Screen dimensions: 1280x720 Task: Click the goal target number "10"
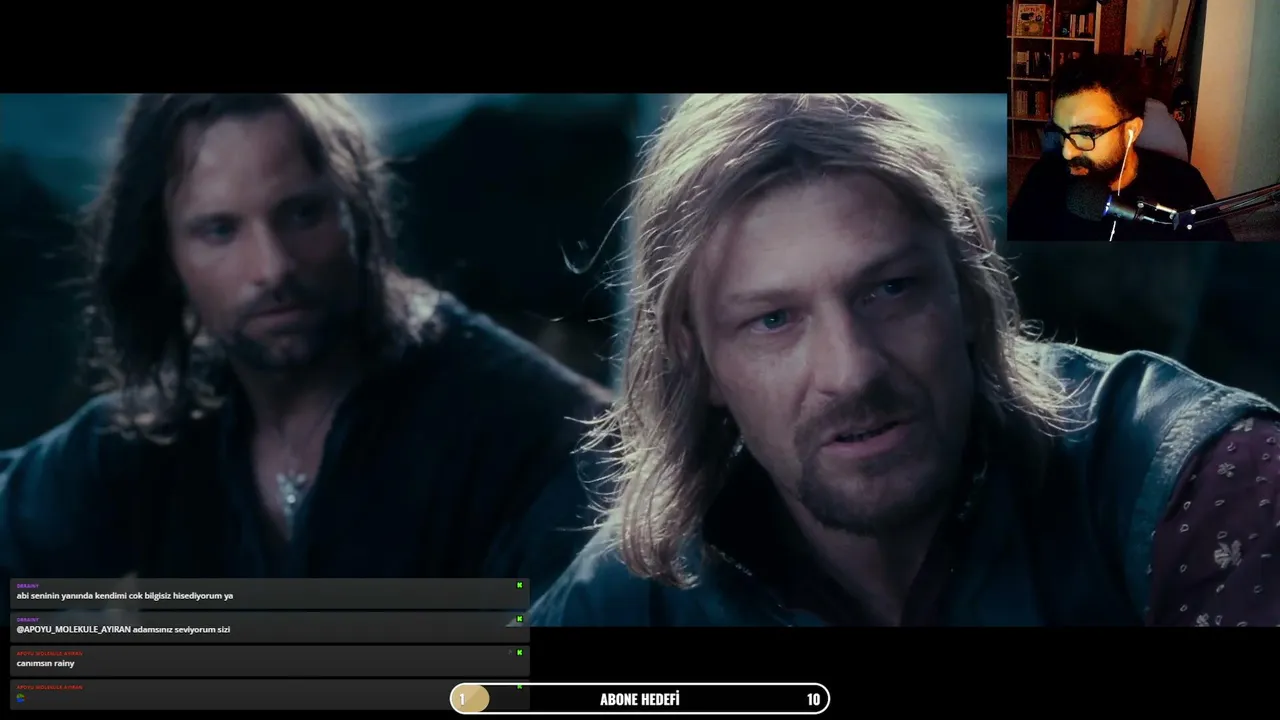813,700
